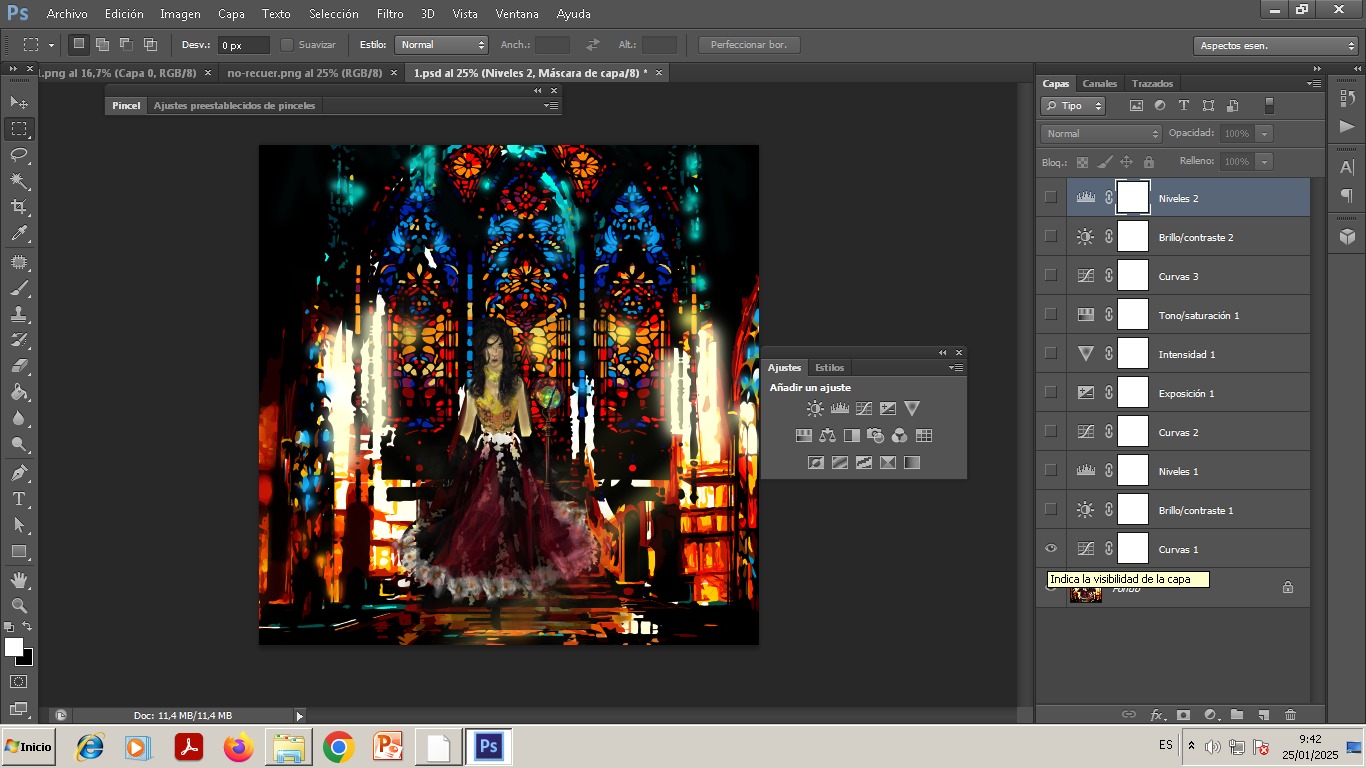1366x768 pixels.
Task: Hide the Curvas 1 layer
Action: [1051, 548]
